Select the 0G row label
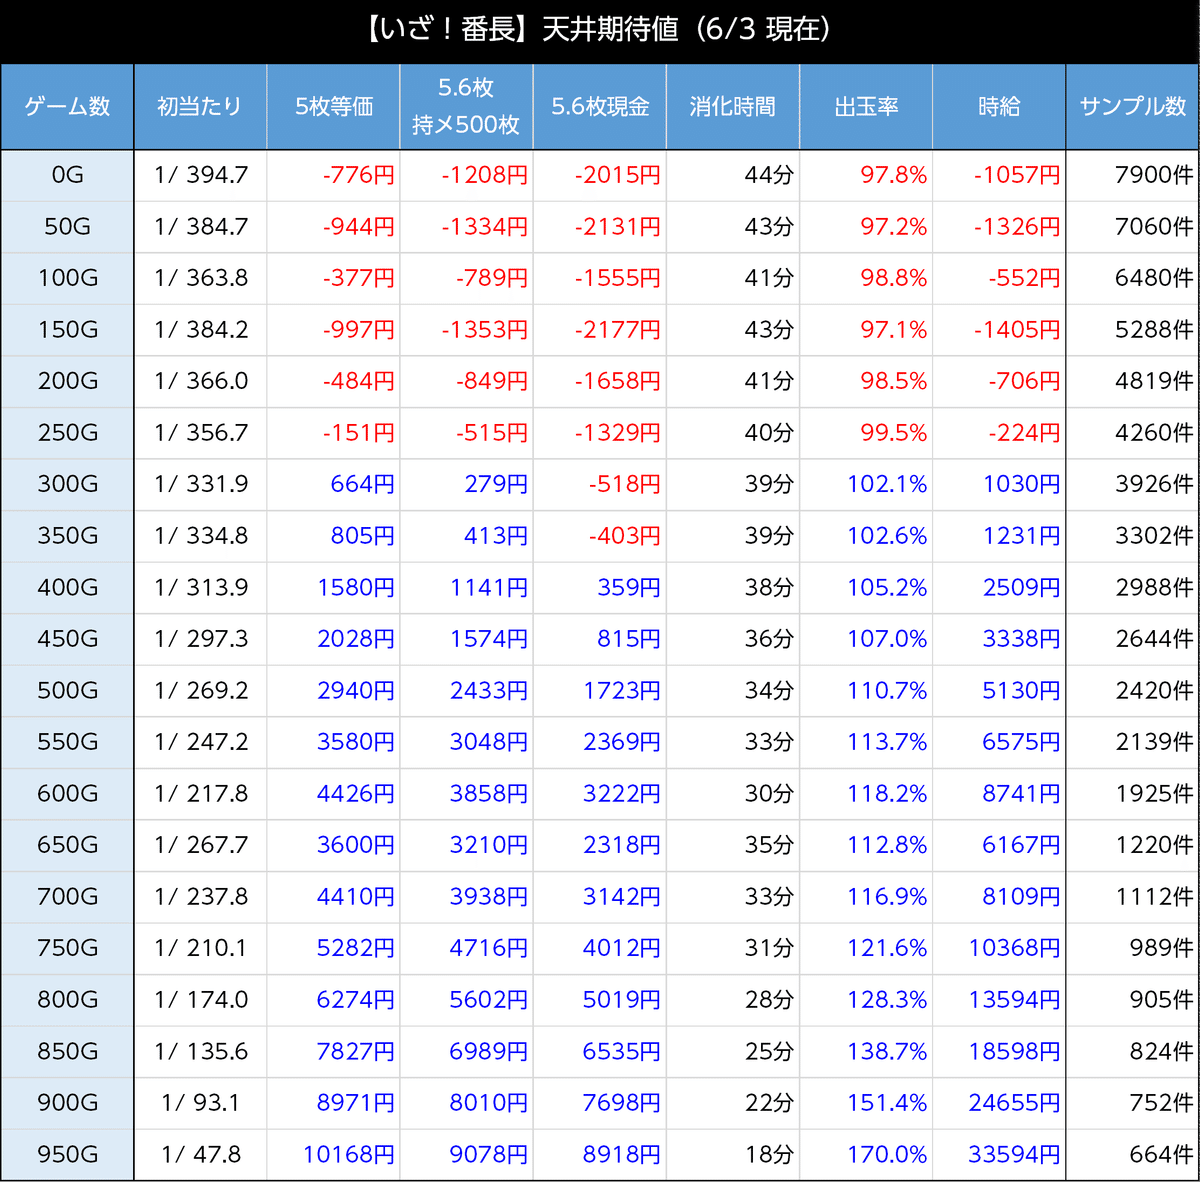 67,176
